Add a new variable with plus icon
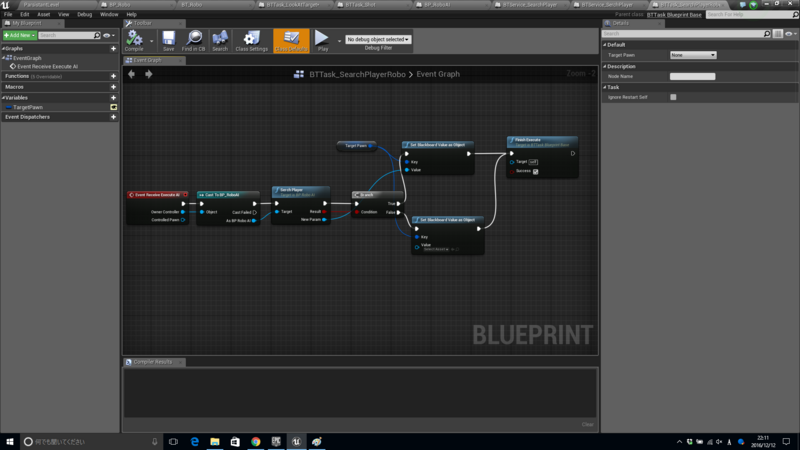This screenshot has width=800, height=450. [113, 97]
